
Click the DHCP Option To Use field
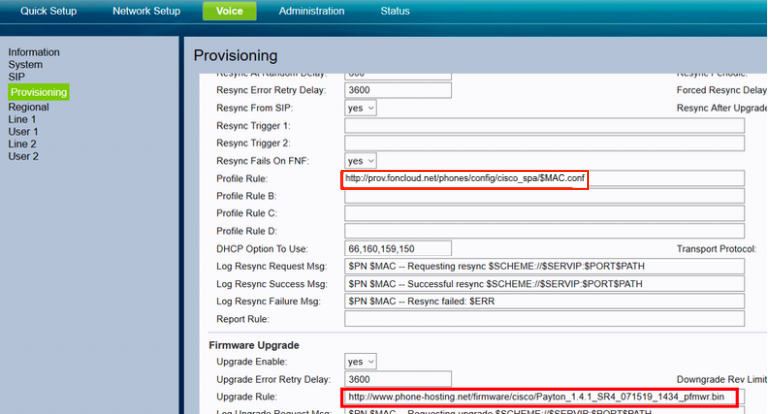(x=398, y=248)
